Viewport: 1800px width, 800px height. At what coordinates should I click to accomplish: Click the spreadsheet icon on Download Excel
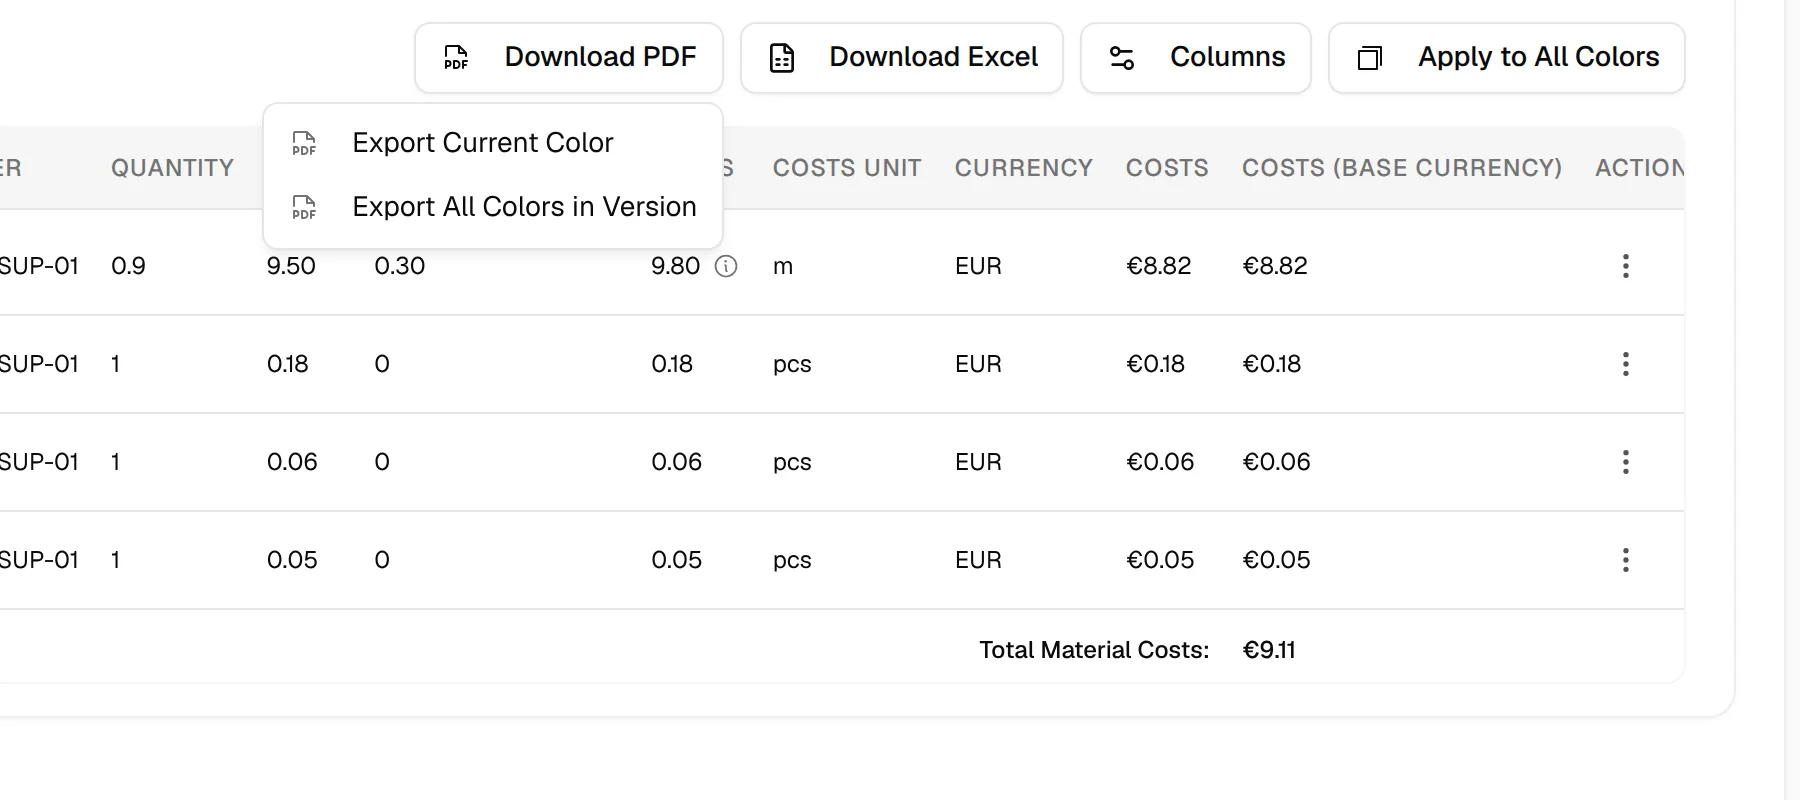(x=782, y=58)
